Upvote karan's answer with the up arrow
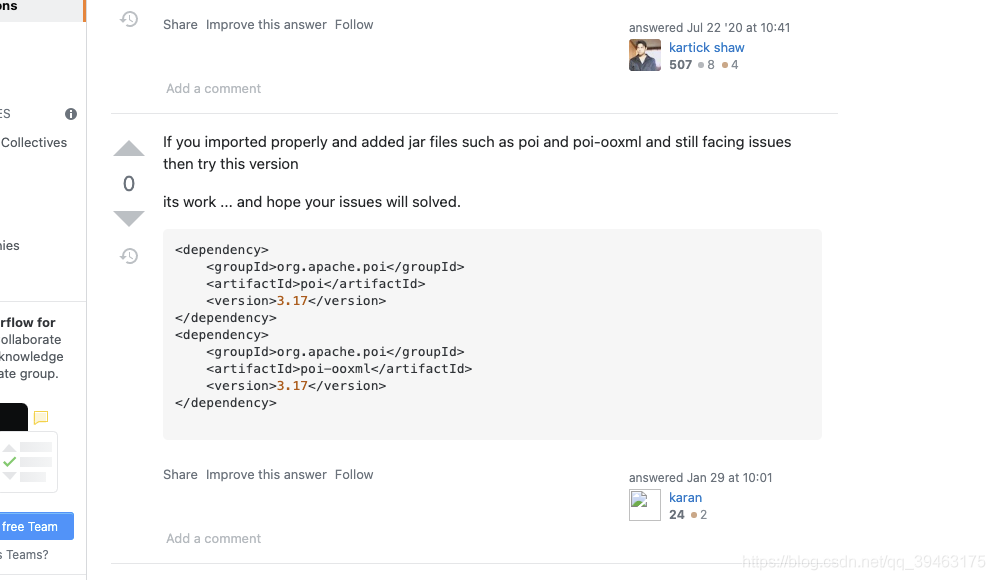Image resolution: width=995 pixels, height=580 pixels. coord(129,148)
